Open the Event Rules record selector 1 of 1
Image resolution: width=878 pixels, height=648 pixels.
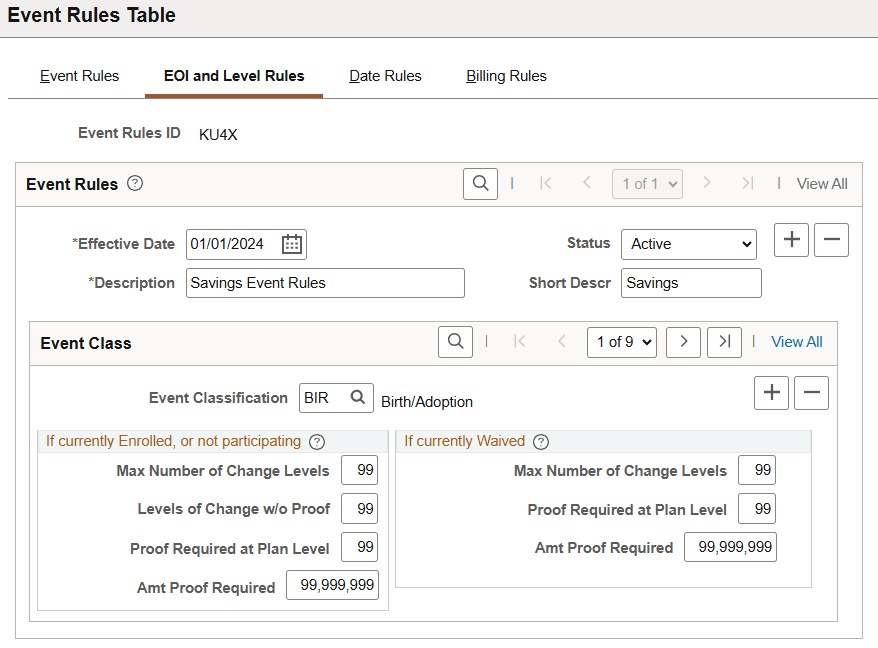[647, 184]
